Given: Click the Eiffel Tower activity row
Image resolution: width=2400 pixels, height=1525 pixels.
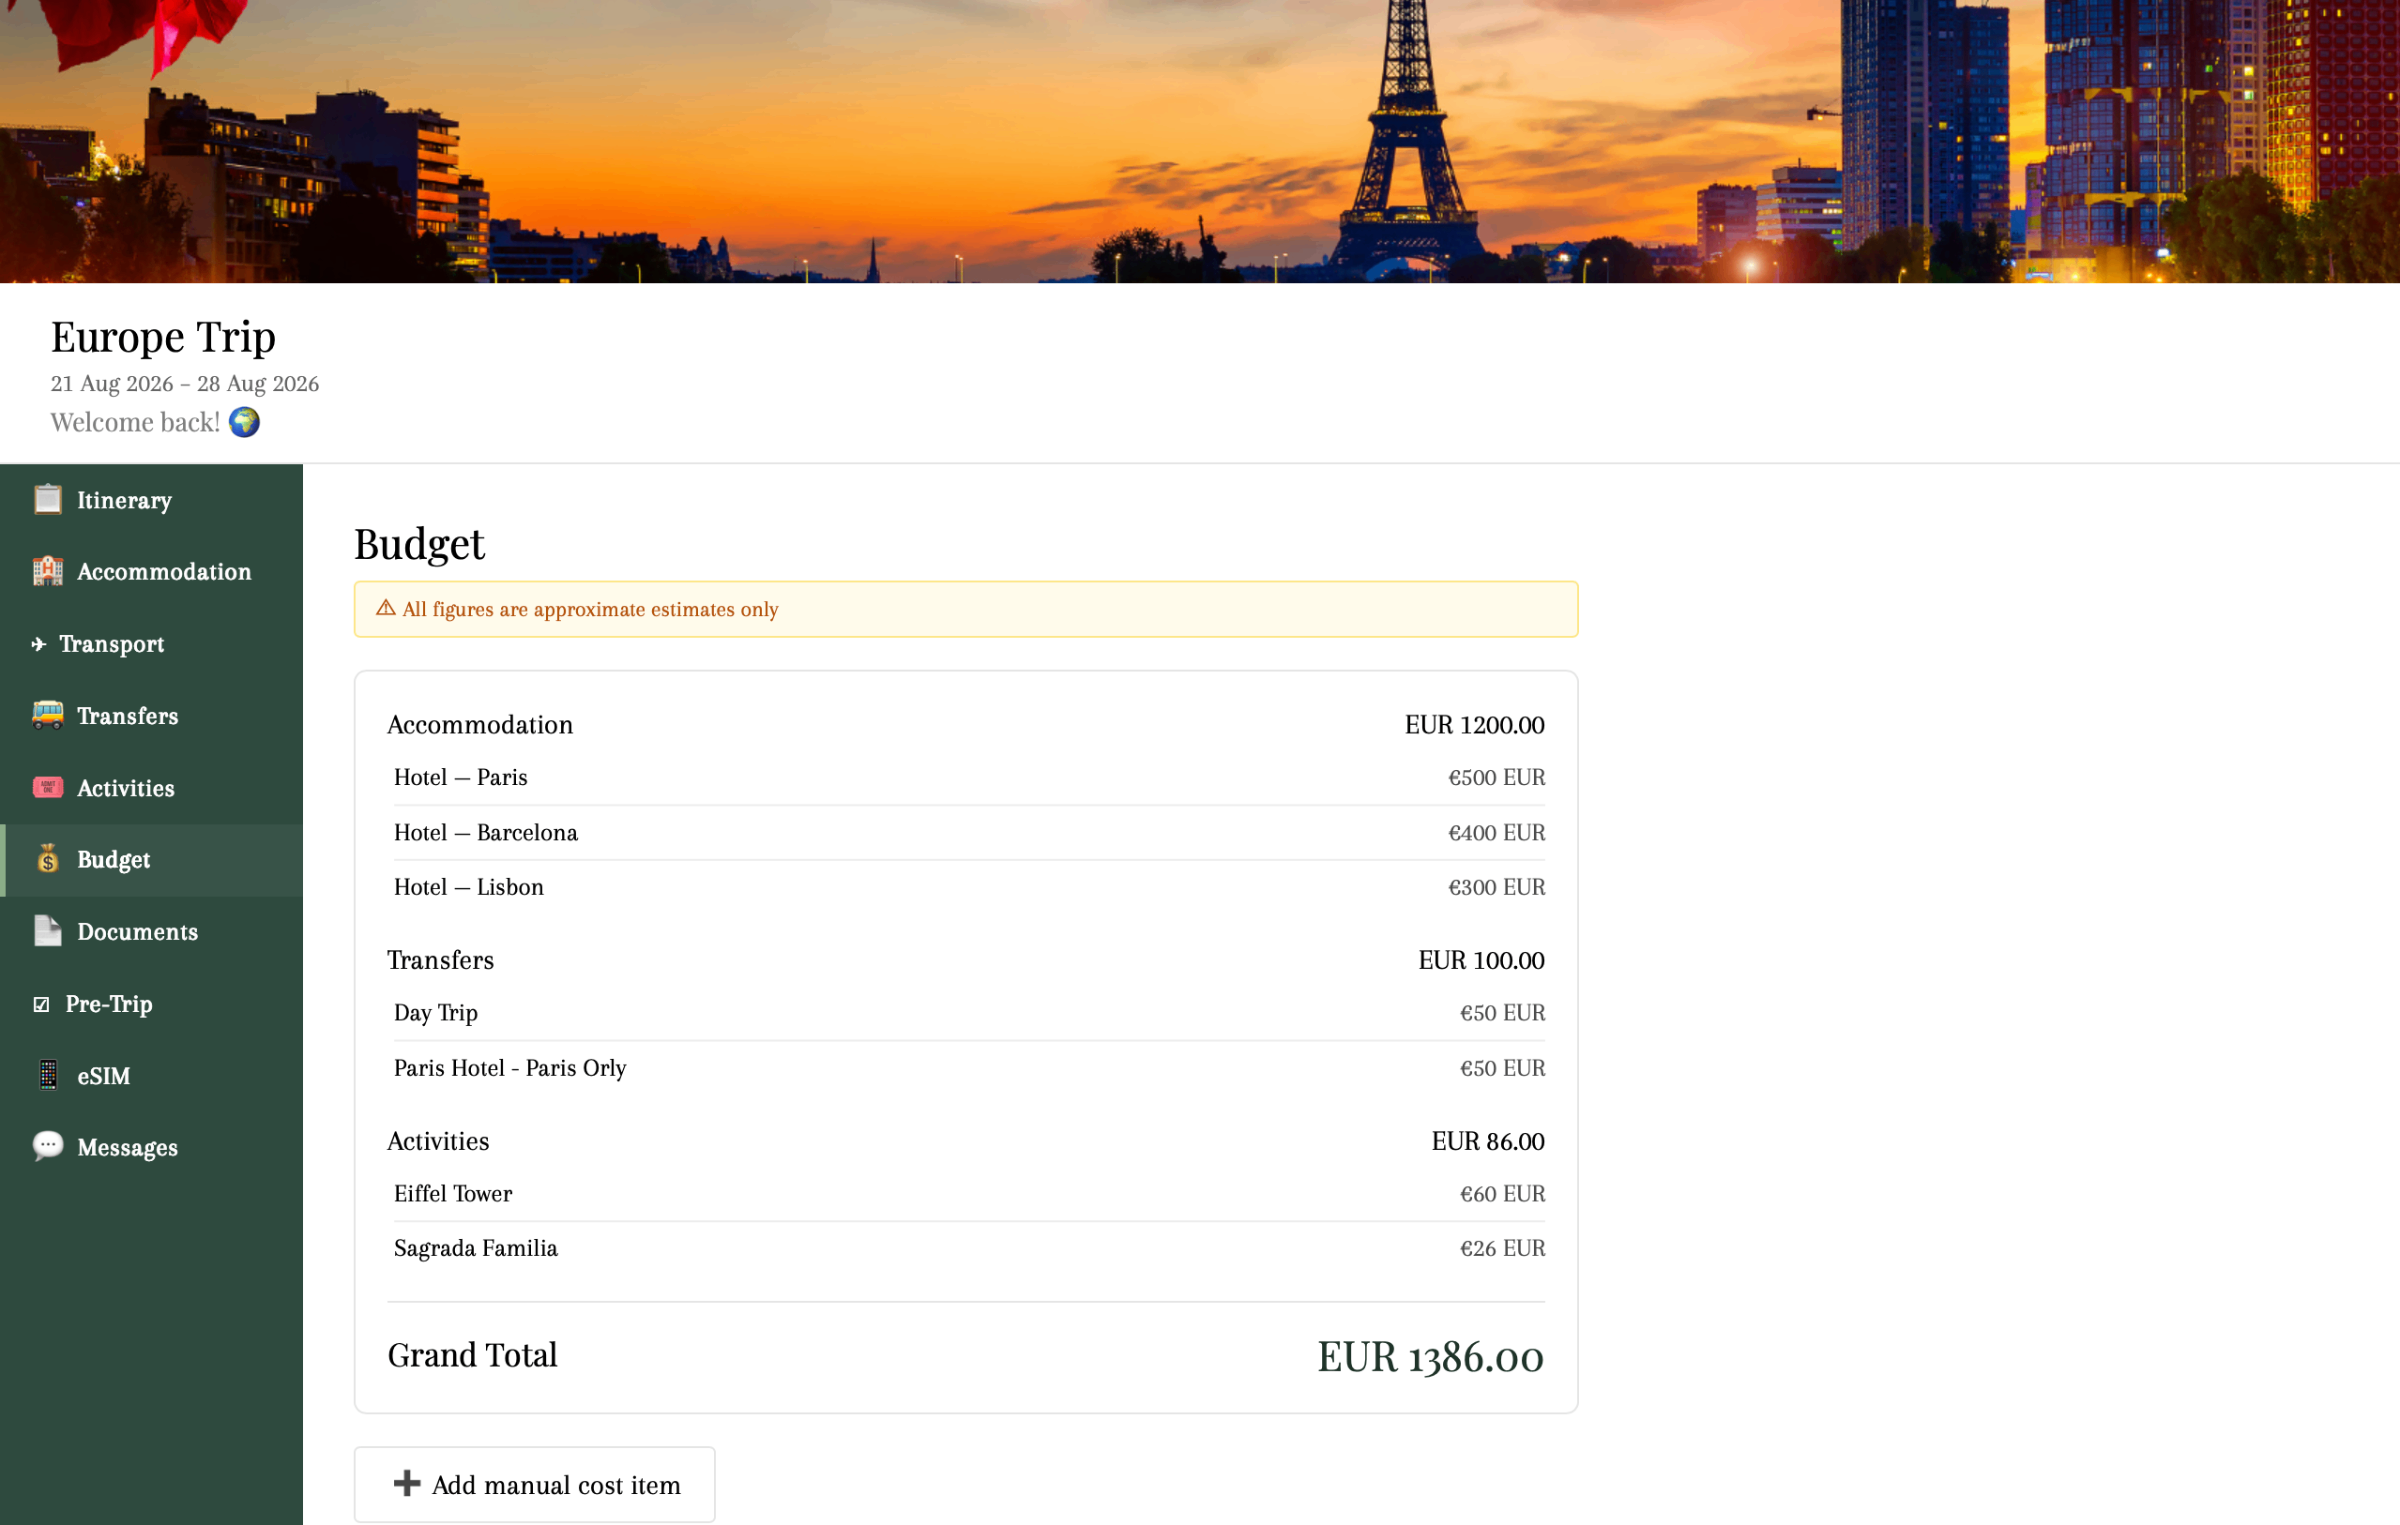Looking at the screenshot, I should pos(969,1194).
